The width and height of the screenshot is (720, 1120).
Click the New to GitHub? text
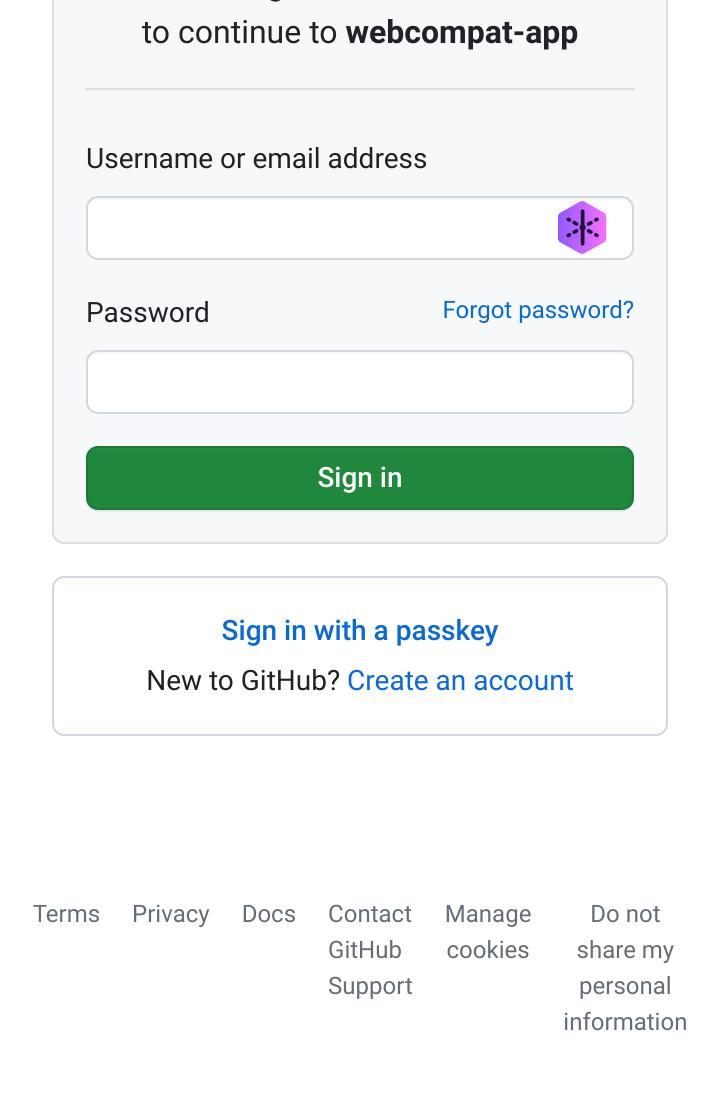click(x=243, y=681)
